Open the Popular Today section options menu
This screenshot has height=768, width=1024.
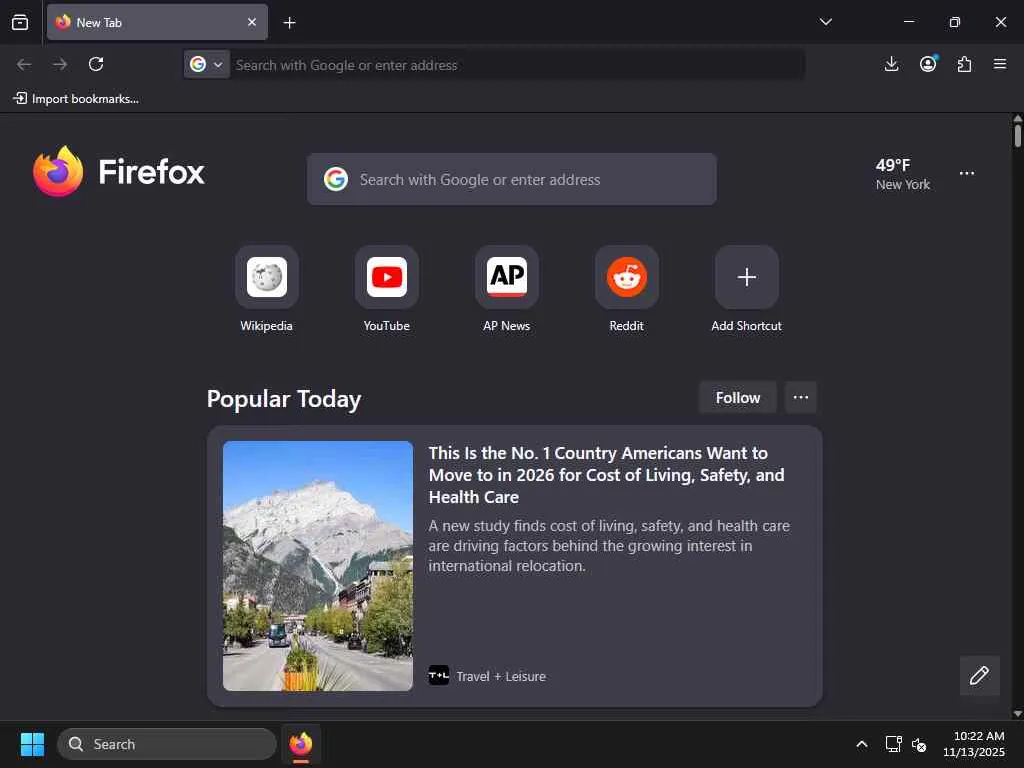(x=801, y=398)
